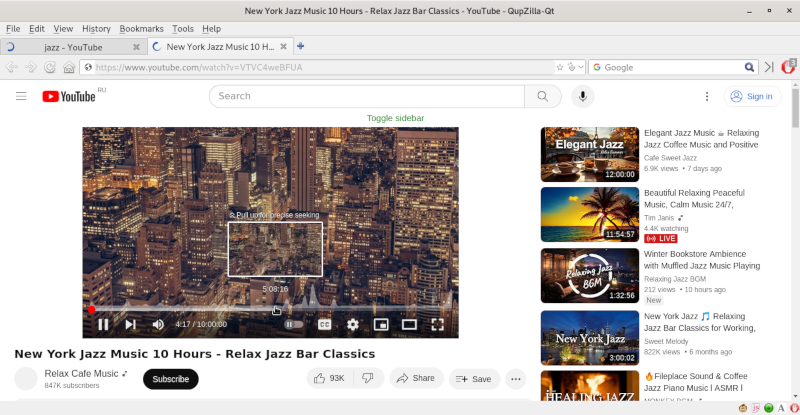This screenshot has height=415, width=800.
Task: Share the video
Action: tap(416, 378)
